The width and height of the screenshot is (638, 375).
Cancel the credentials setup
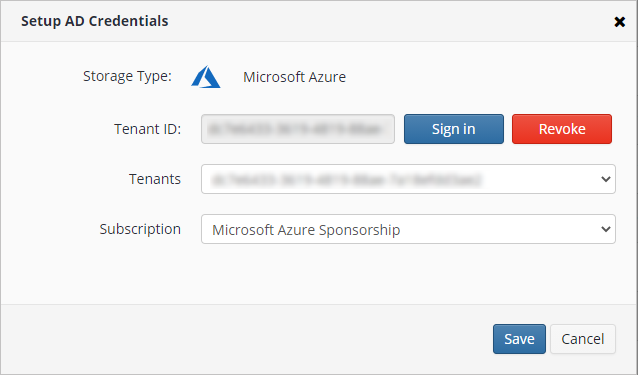pyautogui.click(x=583, y=339)
